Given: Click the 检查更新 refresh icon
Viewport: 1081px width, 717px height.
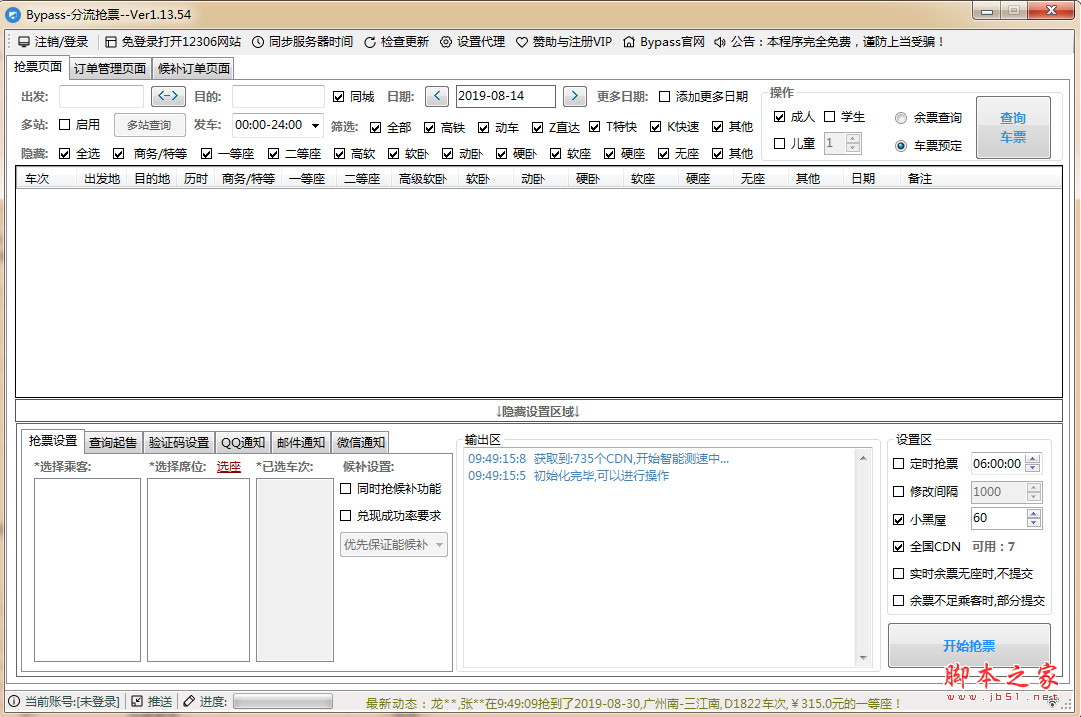Looking at the screenshot, I should (x=370, y=42).
